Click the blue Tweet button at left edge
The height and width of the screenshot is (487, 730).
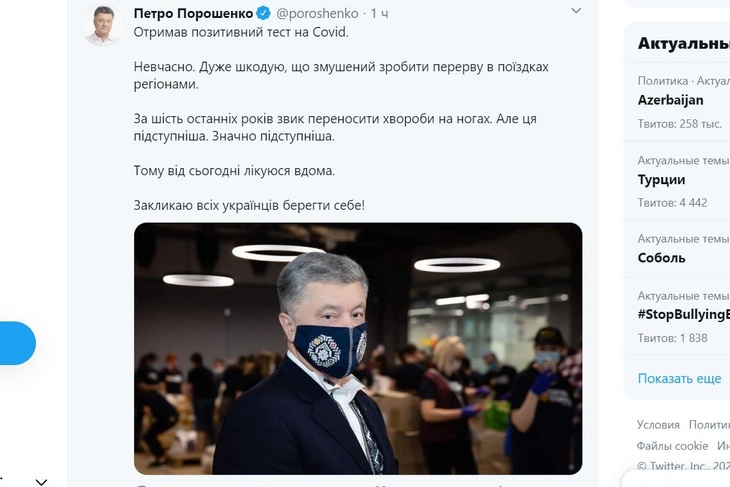click(x=17, y=343)
